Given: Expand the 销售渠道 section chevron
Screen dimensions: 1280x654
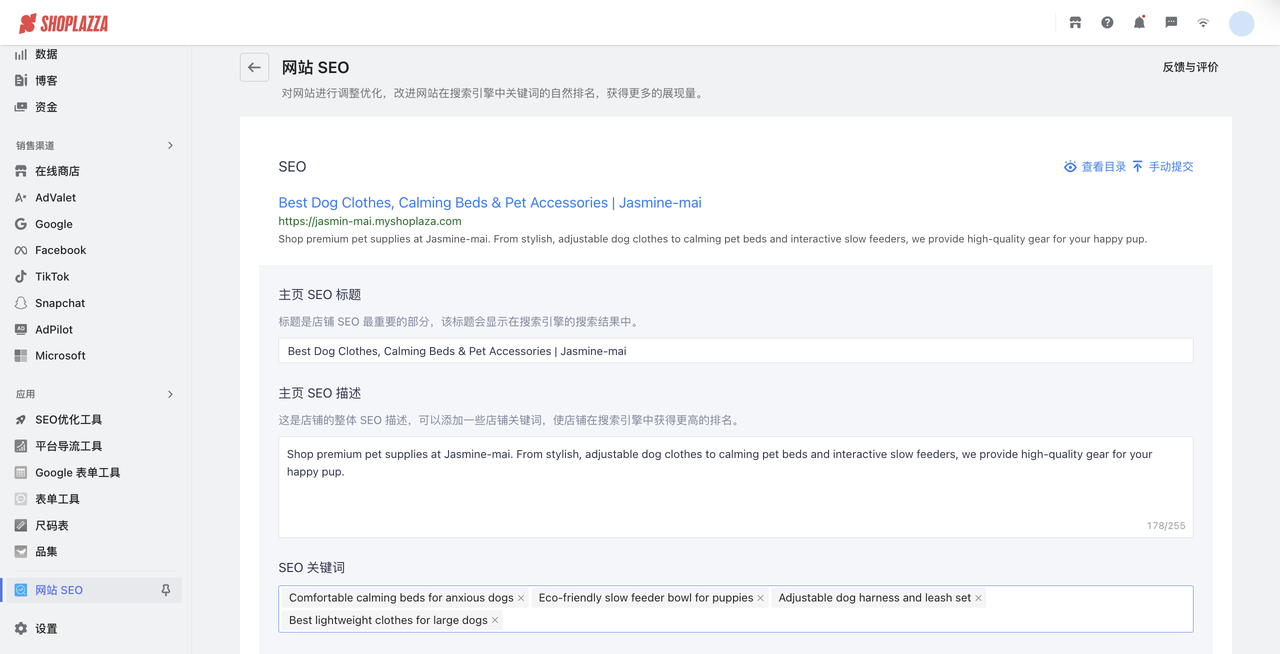Looking at the screenshot, I should click(x=170, y=146).
